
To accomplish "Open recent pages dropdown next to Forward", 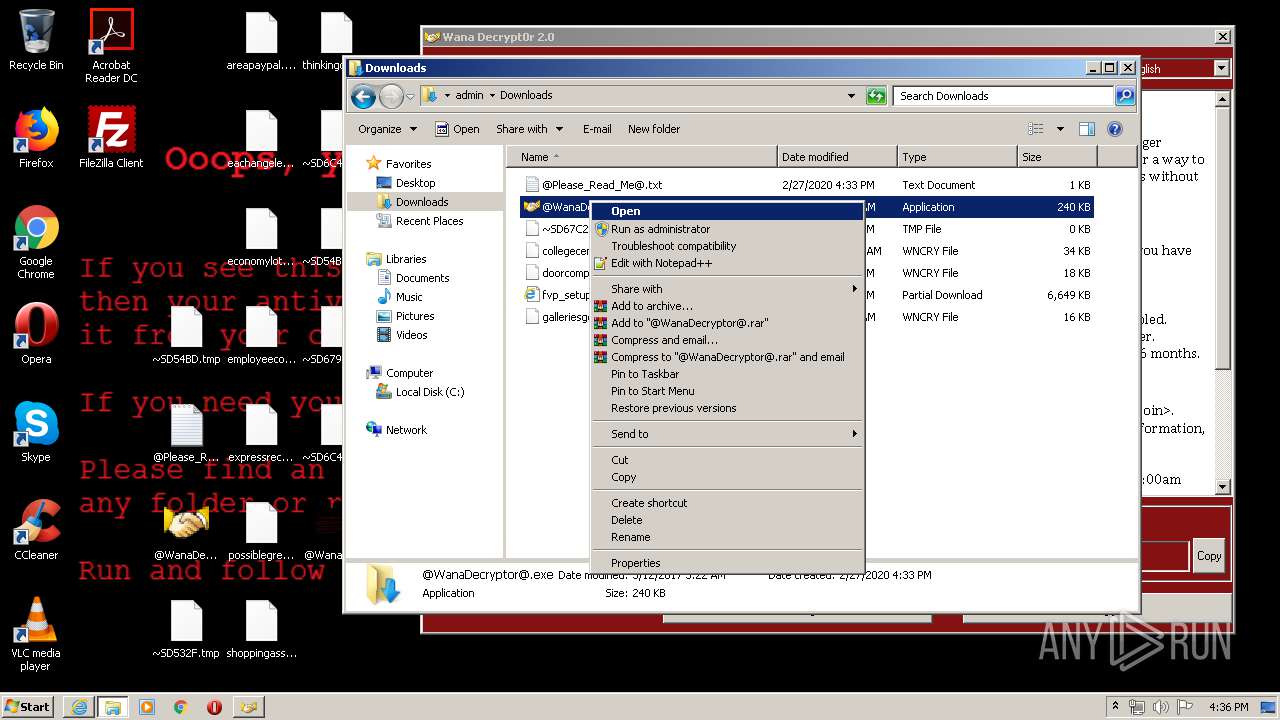I will [410, 97].
